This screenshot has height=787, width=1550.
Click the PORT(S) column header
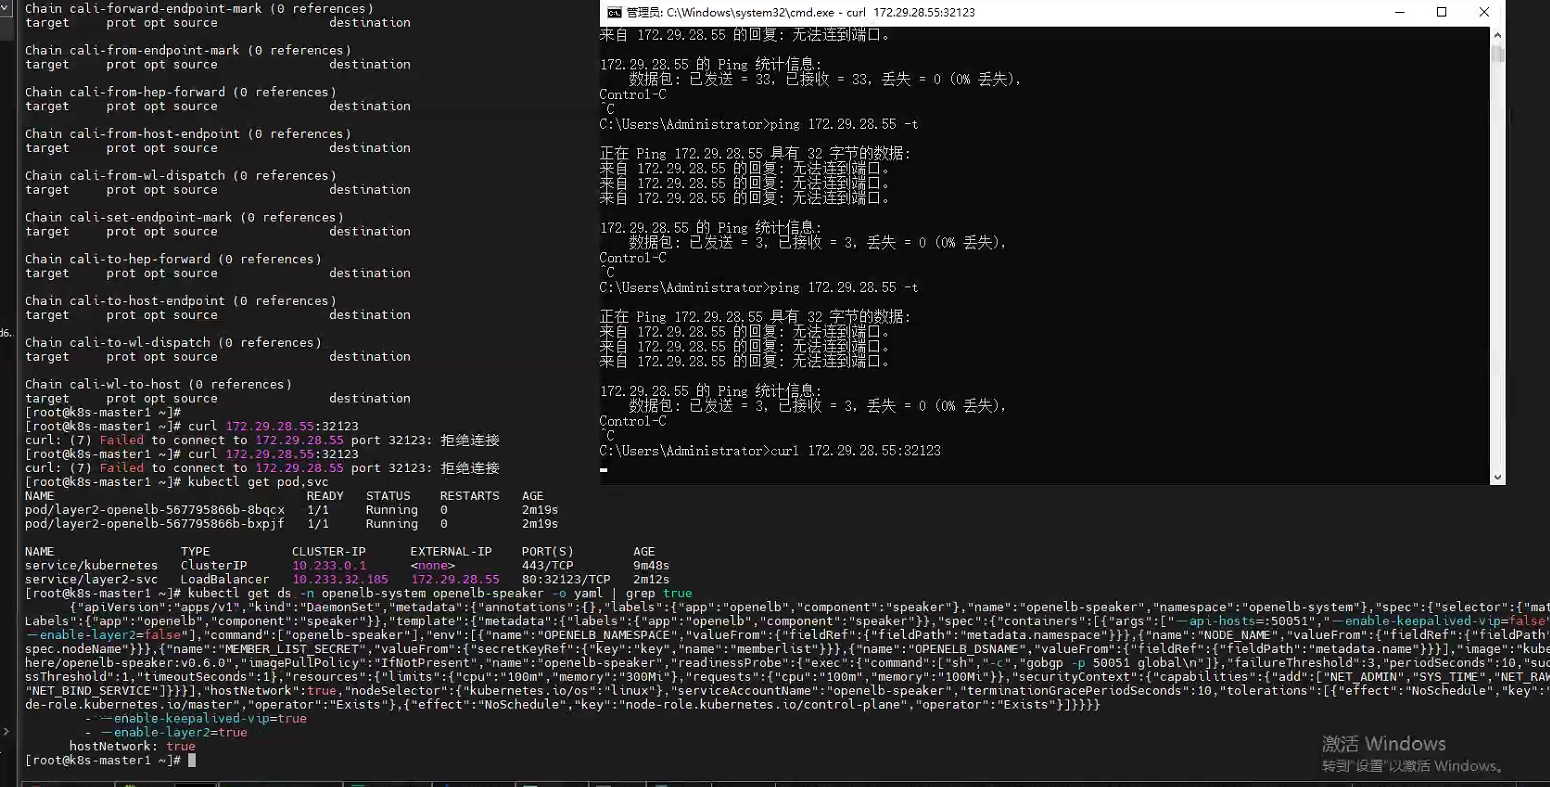[x=548, y=552]
